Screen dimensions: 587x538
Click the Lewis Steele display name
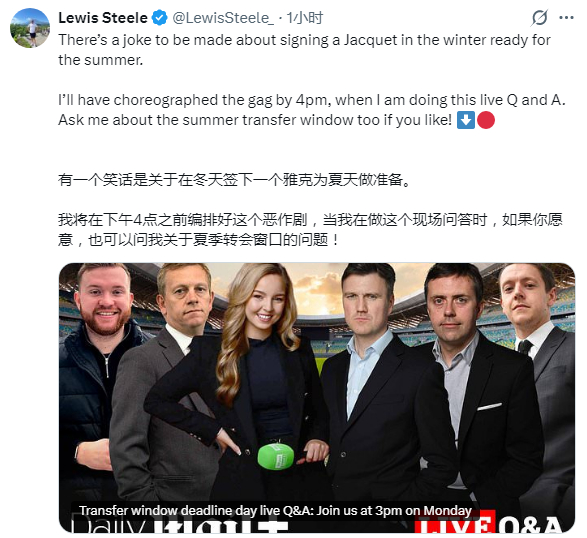[x=103, y=18]
